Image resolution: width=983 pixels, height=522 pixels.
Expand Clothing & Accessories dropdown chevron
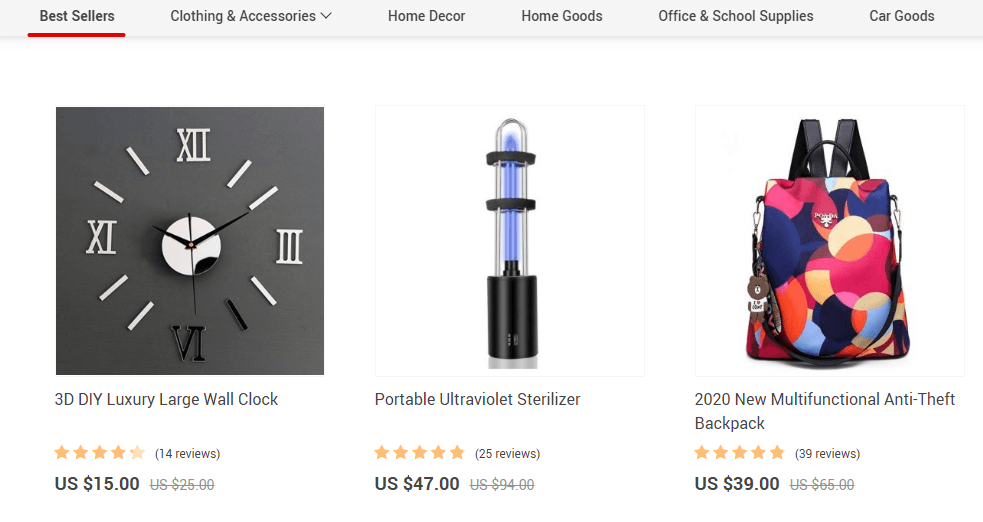326,16
